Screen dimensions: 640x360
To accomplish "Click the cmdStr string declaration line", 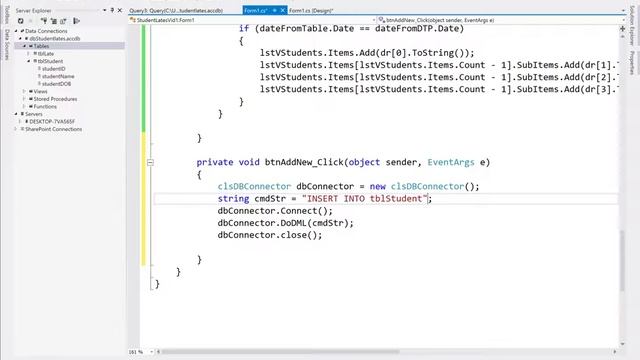I will tap(324, 199).
